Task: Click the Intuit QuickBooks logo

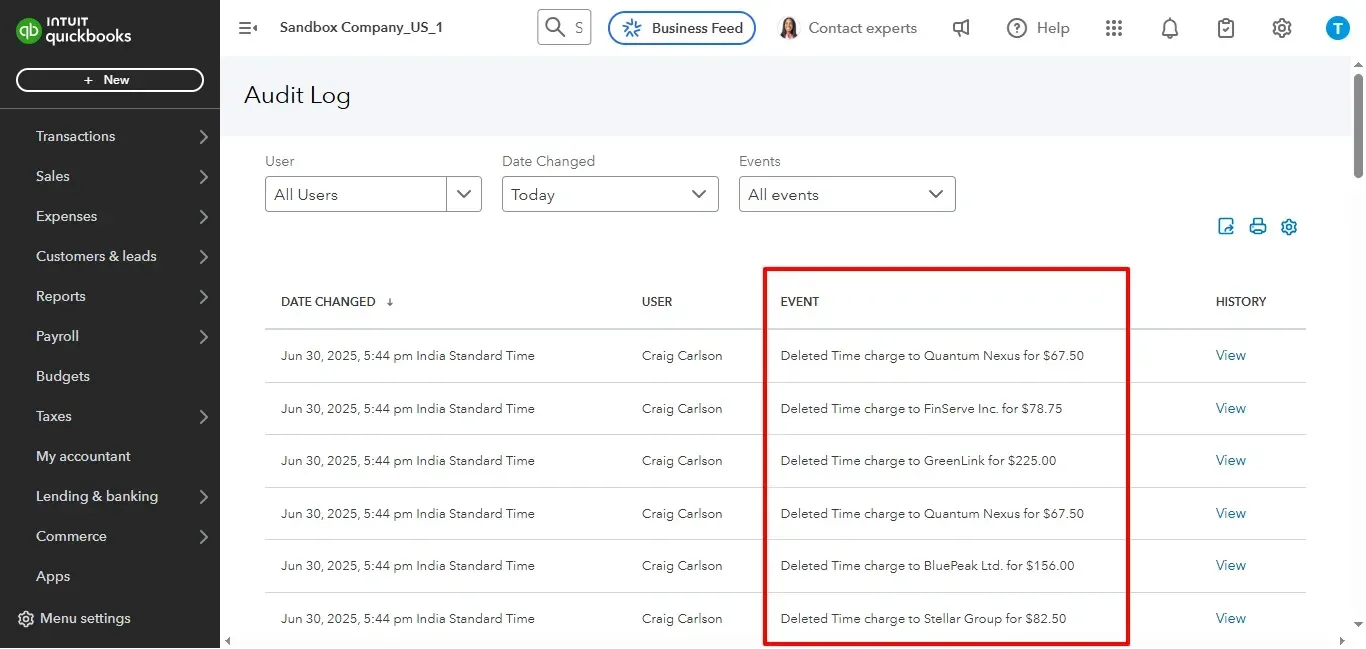Action: [74, 30]
